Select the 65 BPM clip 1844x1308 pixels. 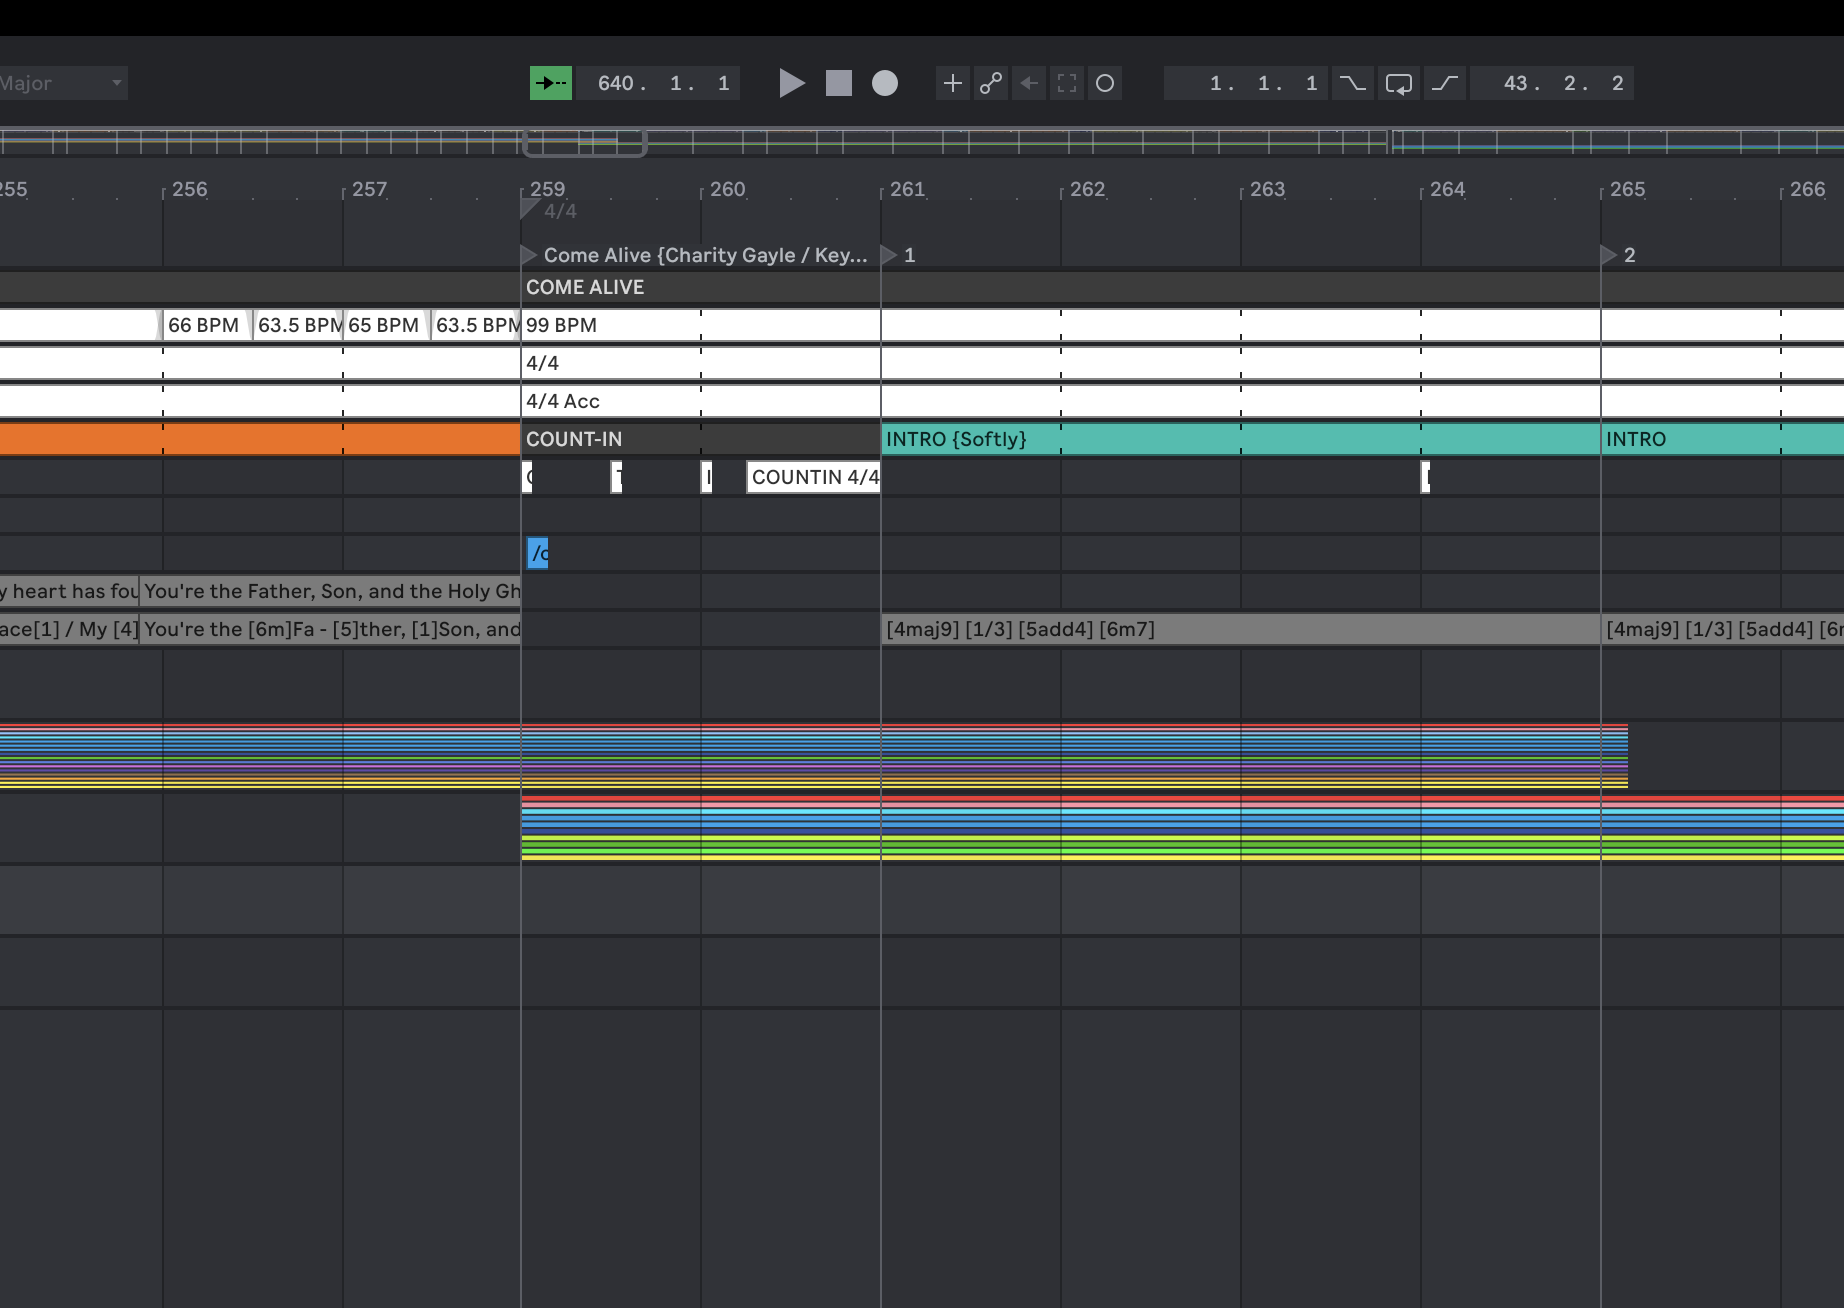386,325
